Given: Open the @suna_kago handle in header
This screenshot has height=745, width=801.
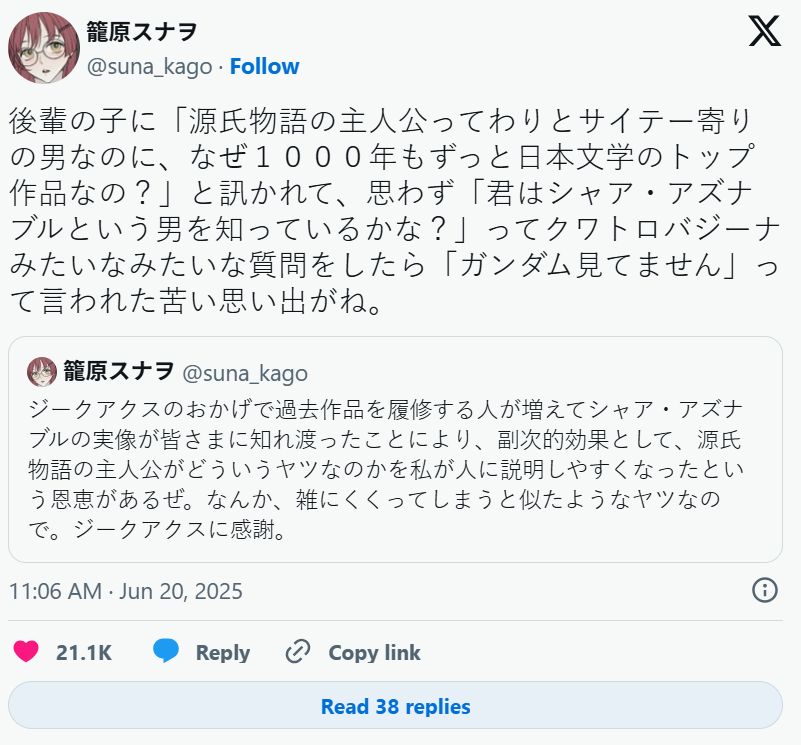Looking at the screenshot, I should click(x=150, y=66).
